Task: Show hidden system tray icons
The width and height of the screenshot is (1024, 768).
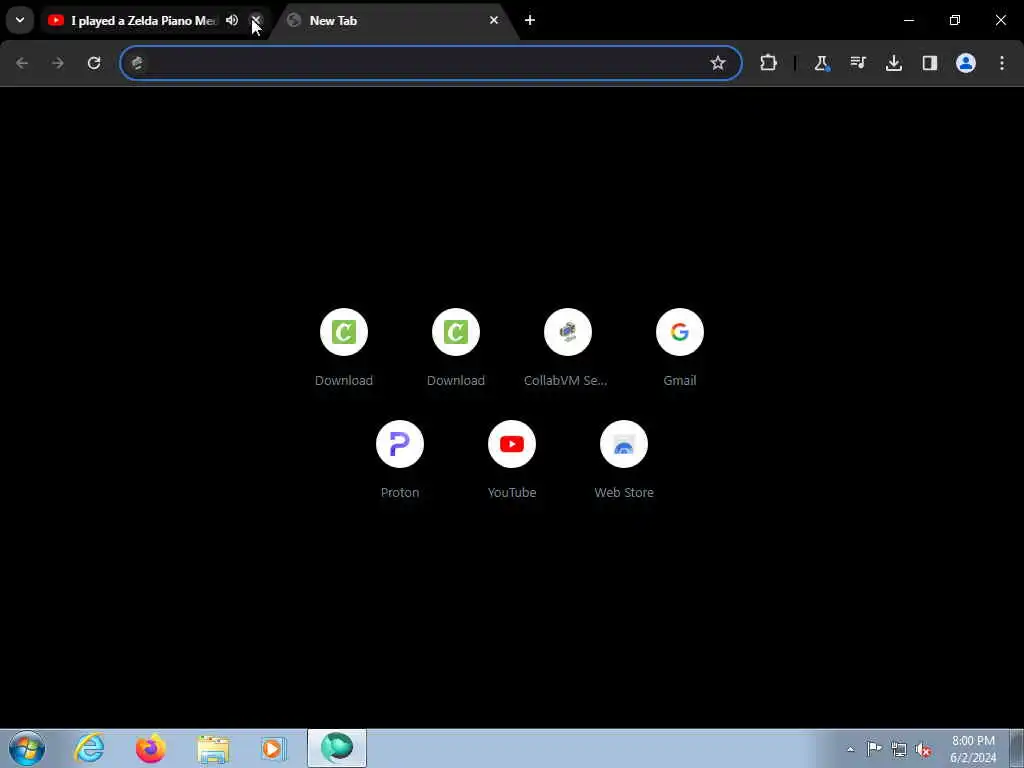Action: coord(850,749)
